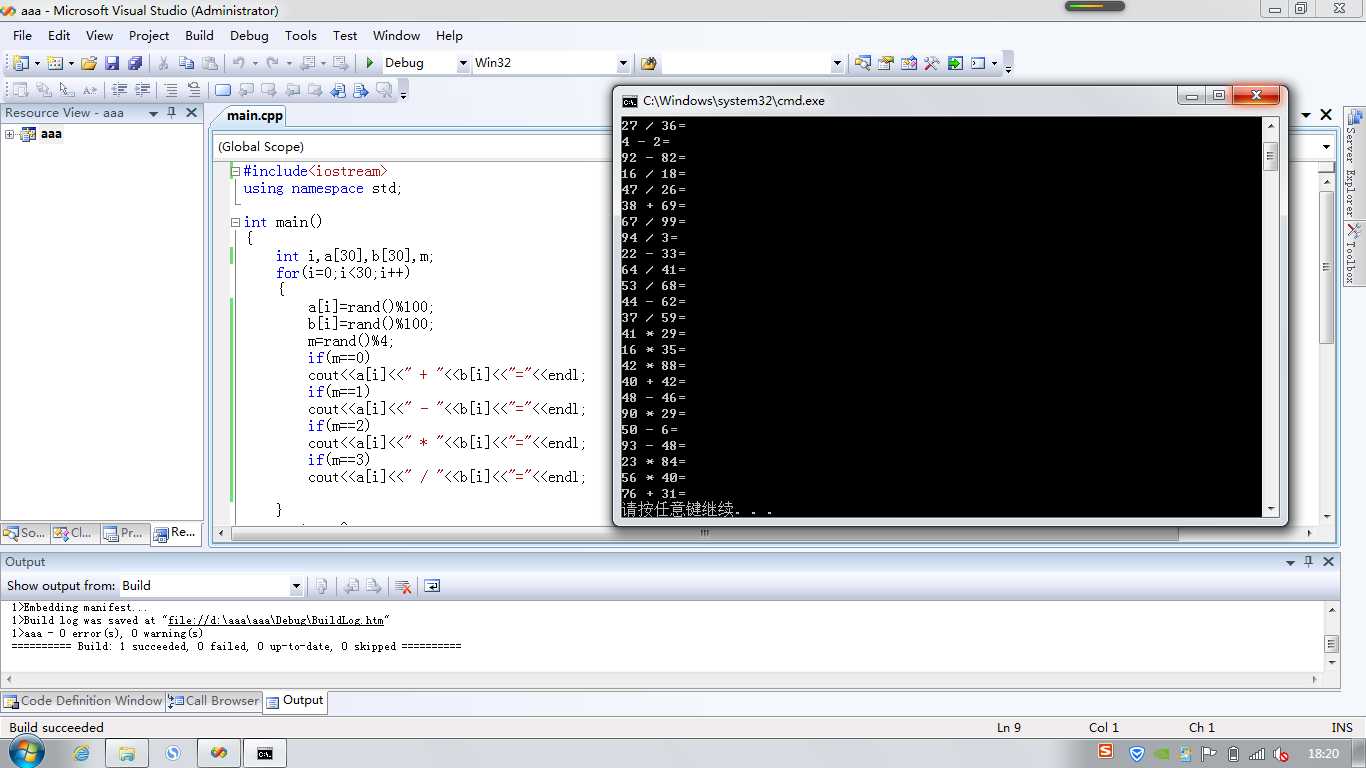1366x768 pixels.
Task: Collapse the int main() code block
Action: (x=236, y=223)
